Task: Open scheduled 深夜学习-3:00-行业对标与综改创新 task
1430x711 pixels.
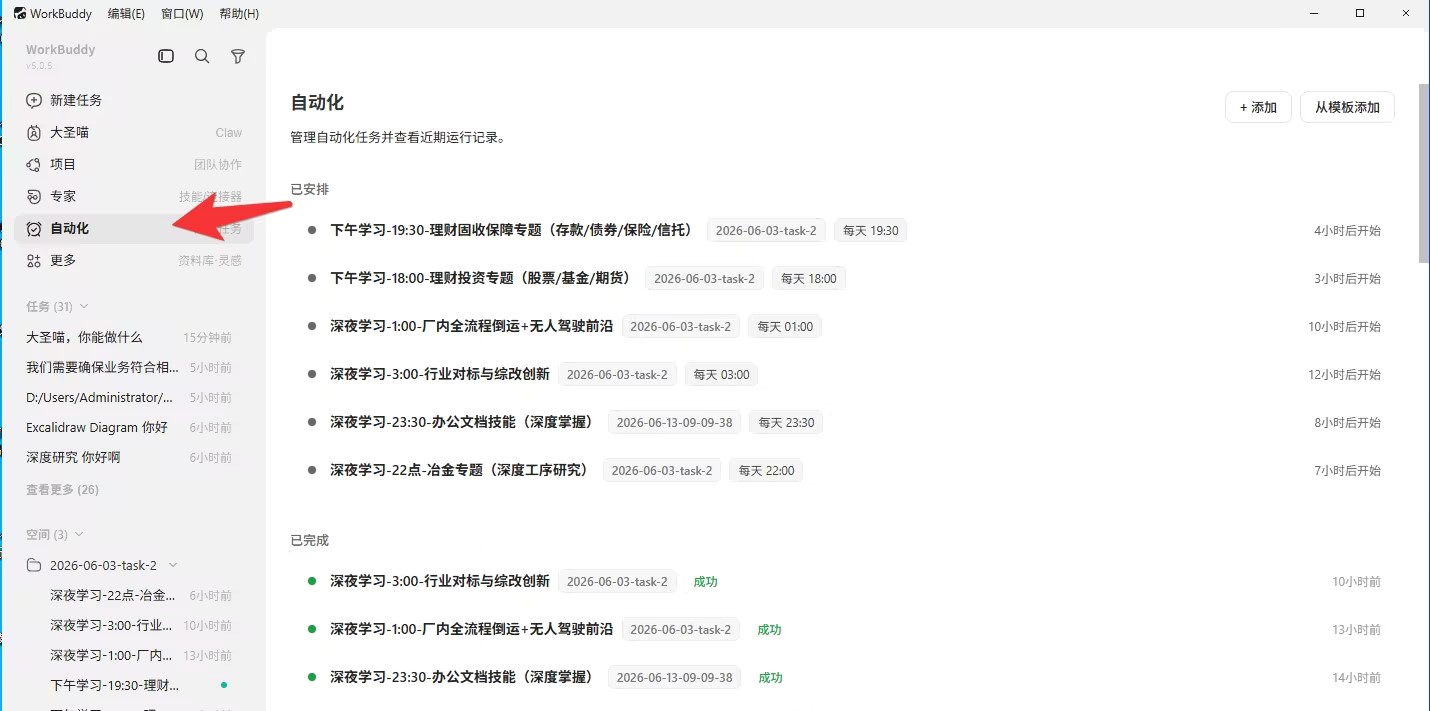Action: click(x=440, y=374)
